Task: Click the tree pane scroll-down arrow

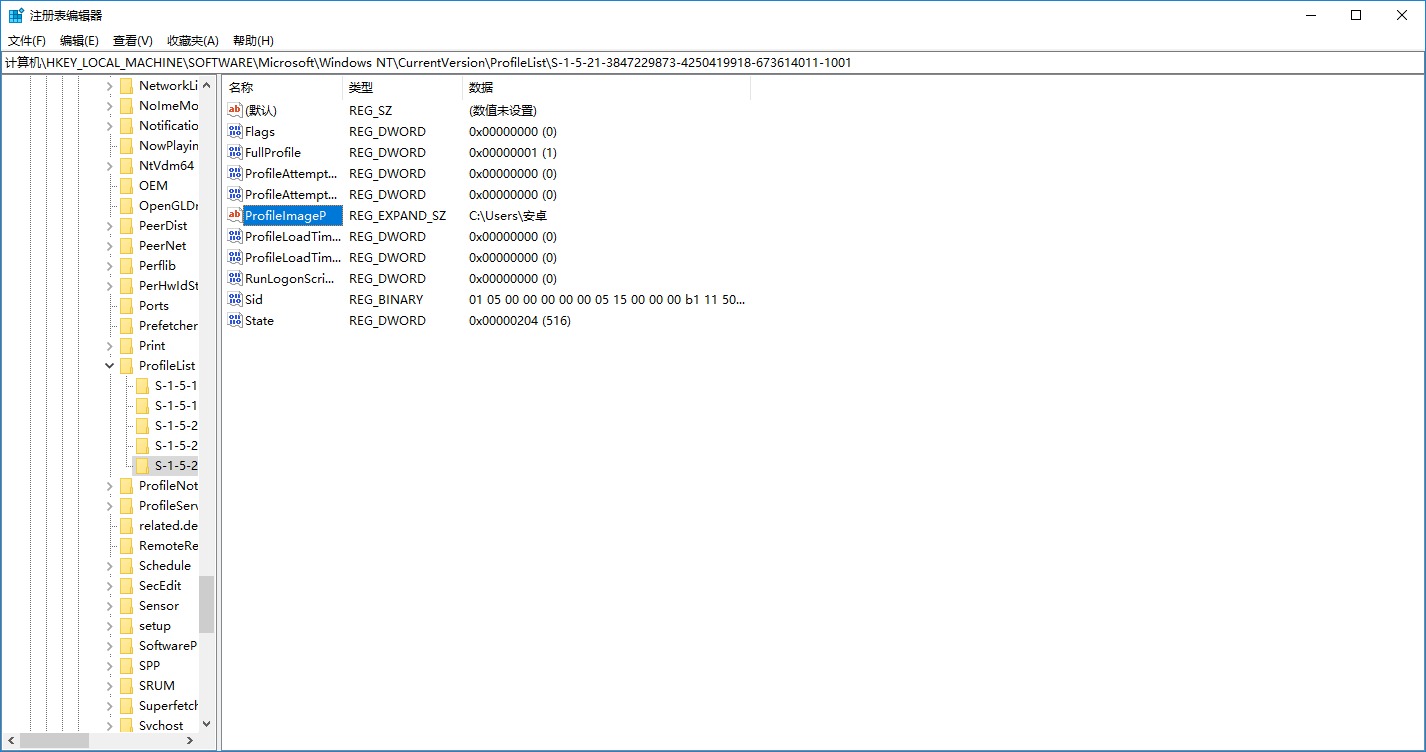Action: [x=206, y=724]
